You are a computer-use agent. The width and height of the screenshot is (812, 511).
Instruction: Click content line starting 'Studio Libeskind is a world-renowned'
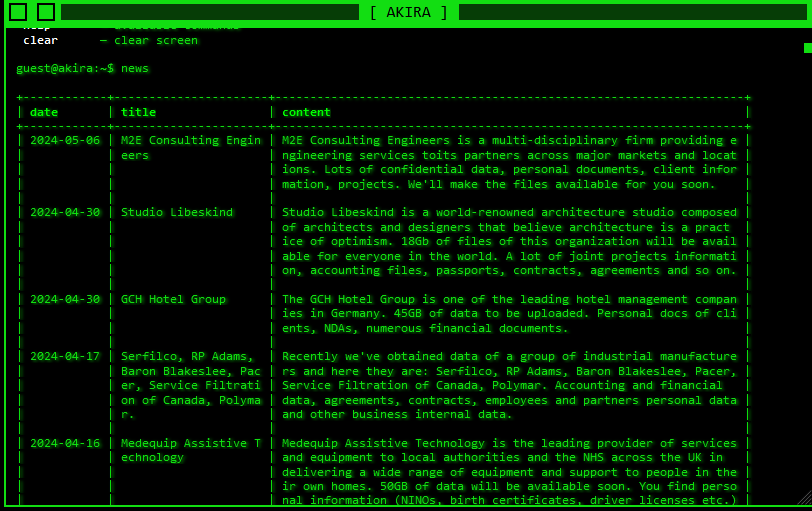pos(510,212)
